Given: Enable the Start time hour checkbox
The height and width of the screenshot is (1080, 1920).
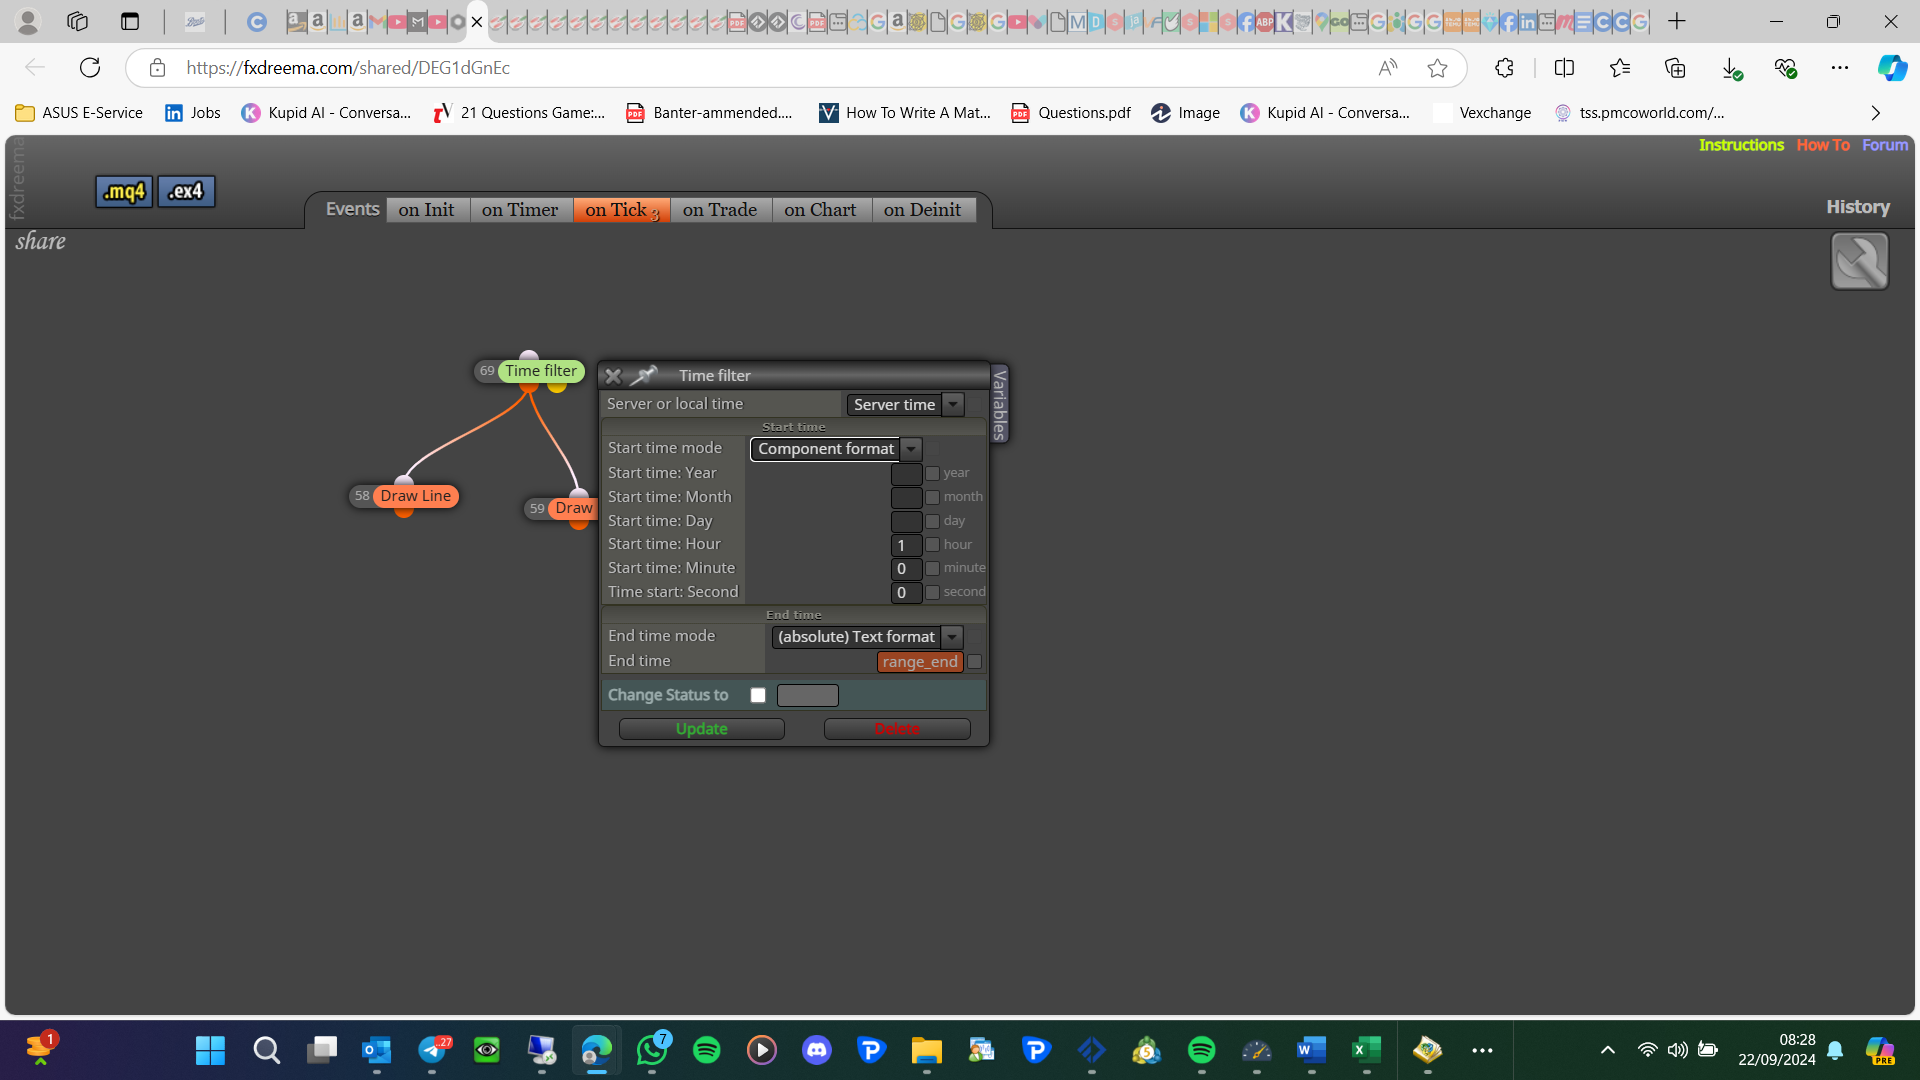Looking at the screenshot, I should (x=932, y=545).
